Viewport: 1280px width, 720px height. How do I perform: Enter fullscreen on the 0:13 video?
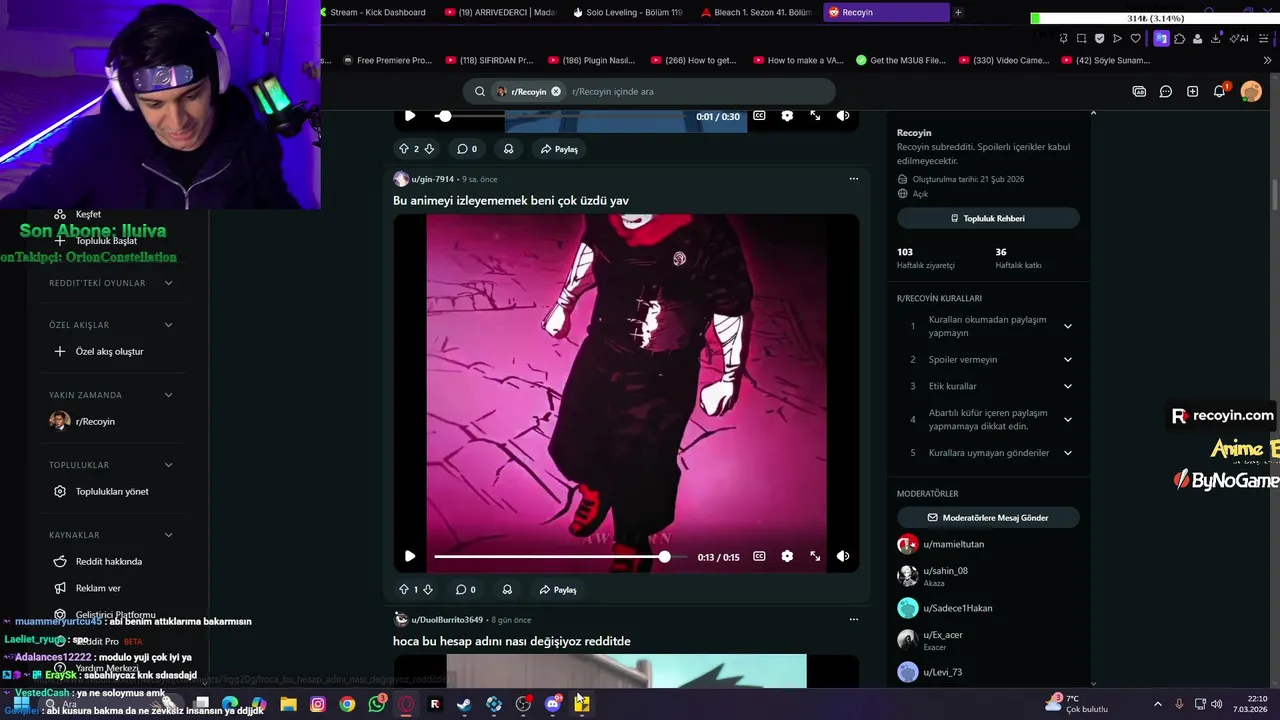815,556
